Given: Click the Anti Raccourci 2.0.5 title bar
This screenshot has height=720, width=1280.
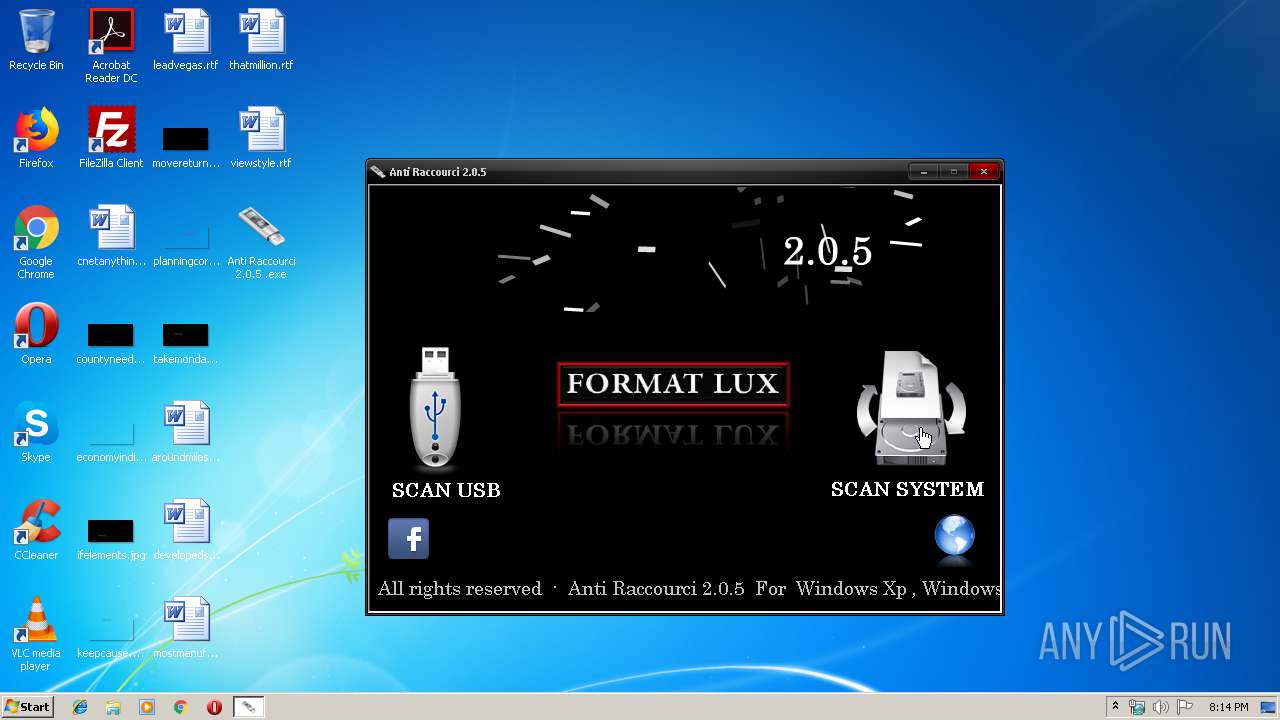Looking at the screenshot, I should click(640, 172).
